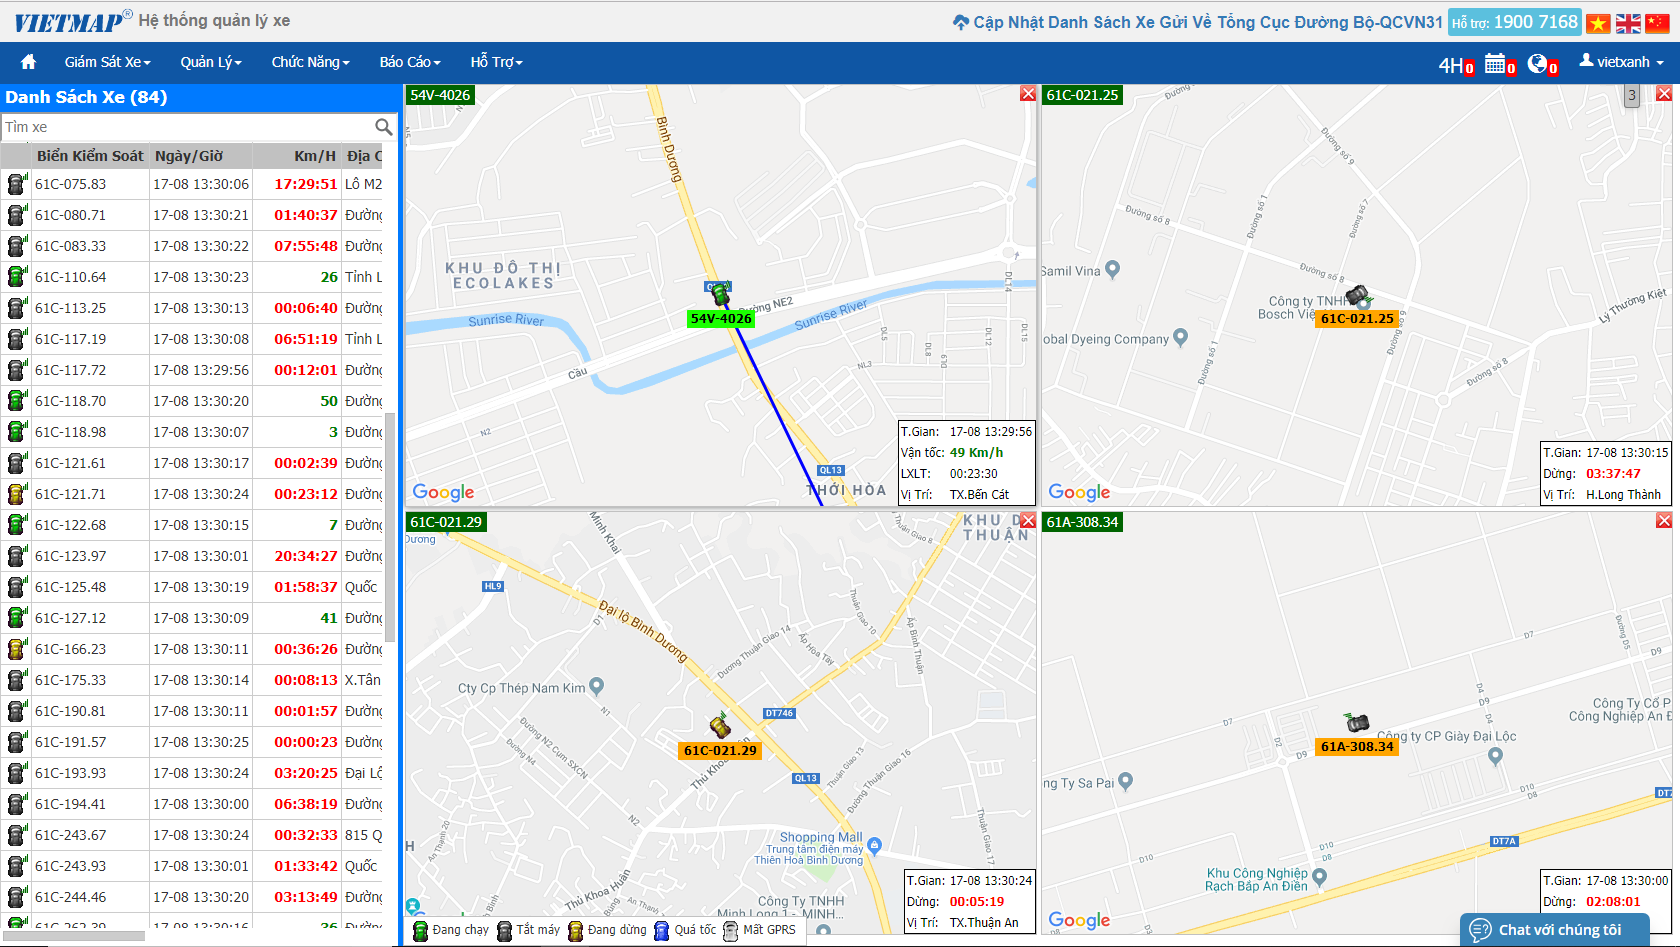This screenshot has width=1680, height=947.
Task: Click vertical scrollbar of vehicle list
Action: (391, 527)
